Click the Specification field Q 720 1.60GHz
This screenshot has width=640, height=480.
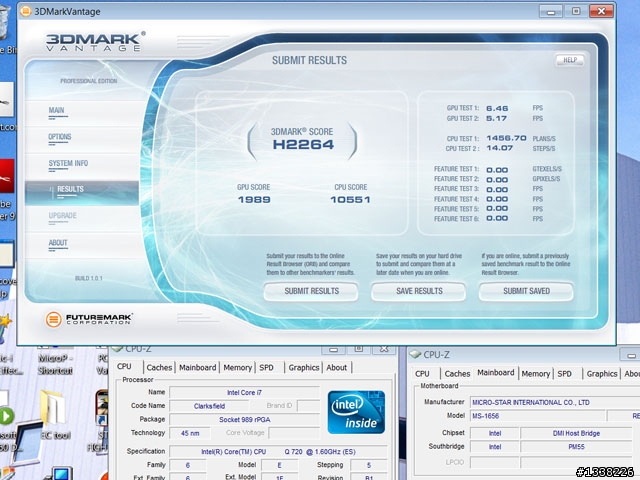[278, 451]
